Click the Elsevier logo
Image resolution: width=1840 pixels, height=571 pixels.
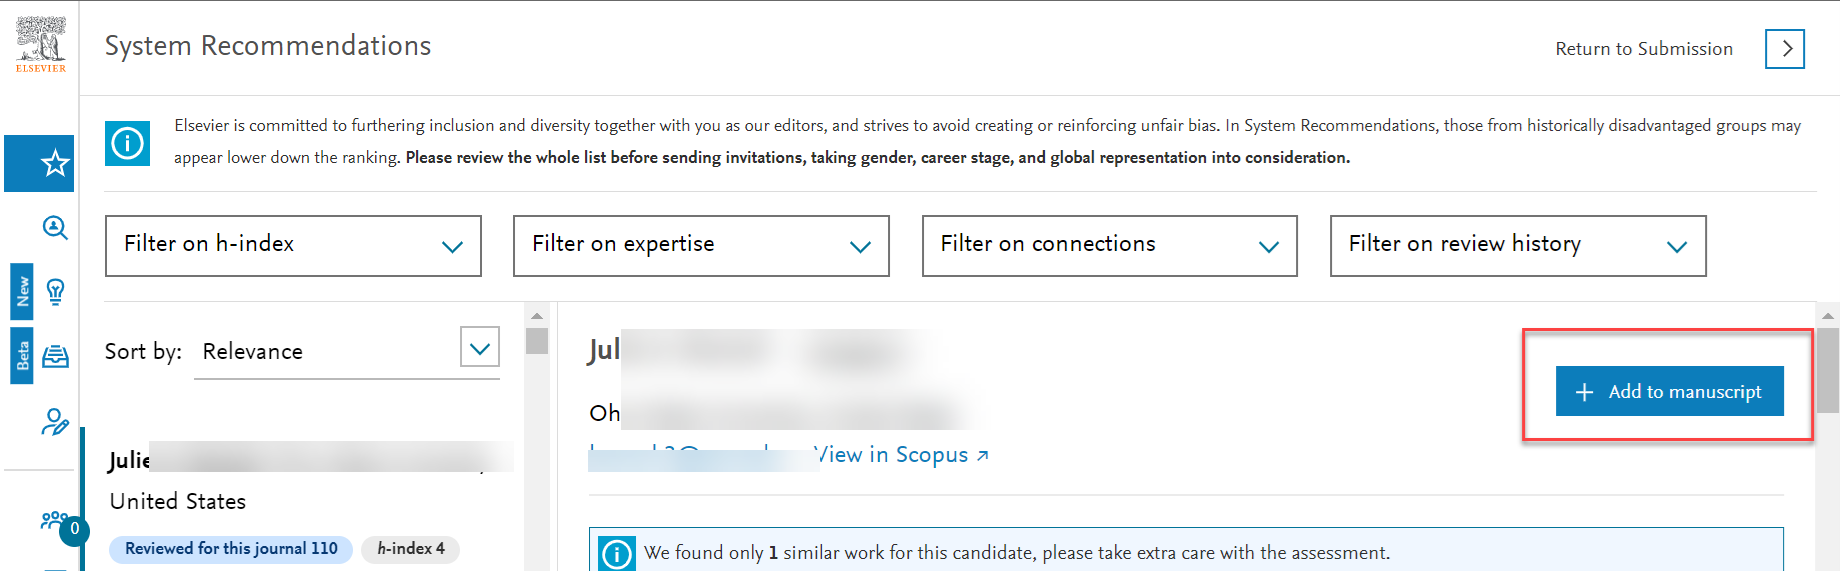coord(41,45)
